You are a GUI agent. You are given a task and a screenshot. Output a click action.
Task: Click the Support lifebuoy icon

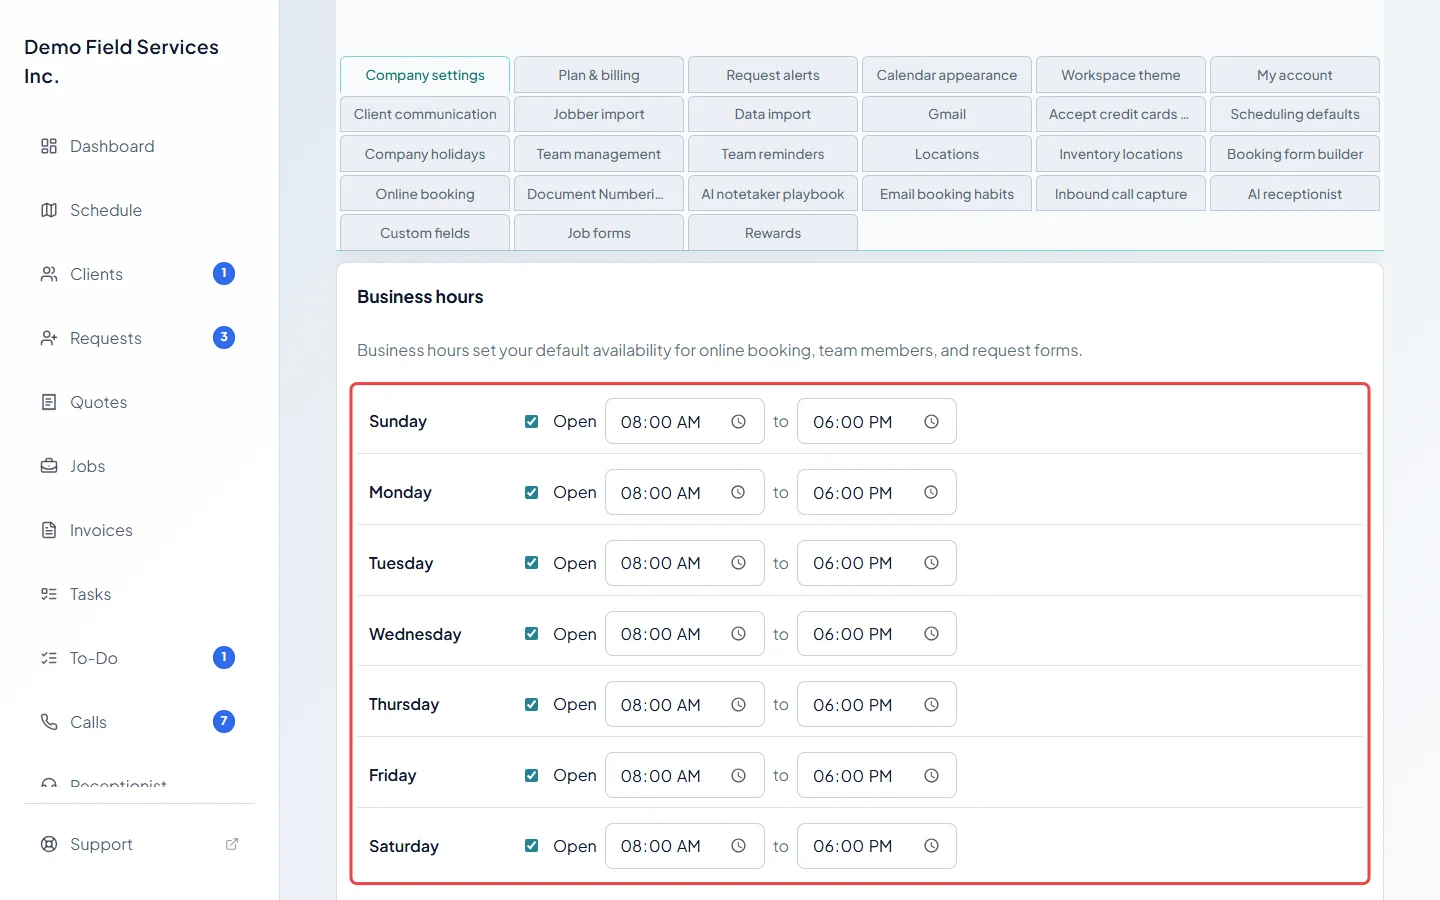pos(49,844)
